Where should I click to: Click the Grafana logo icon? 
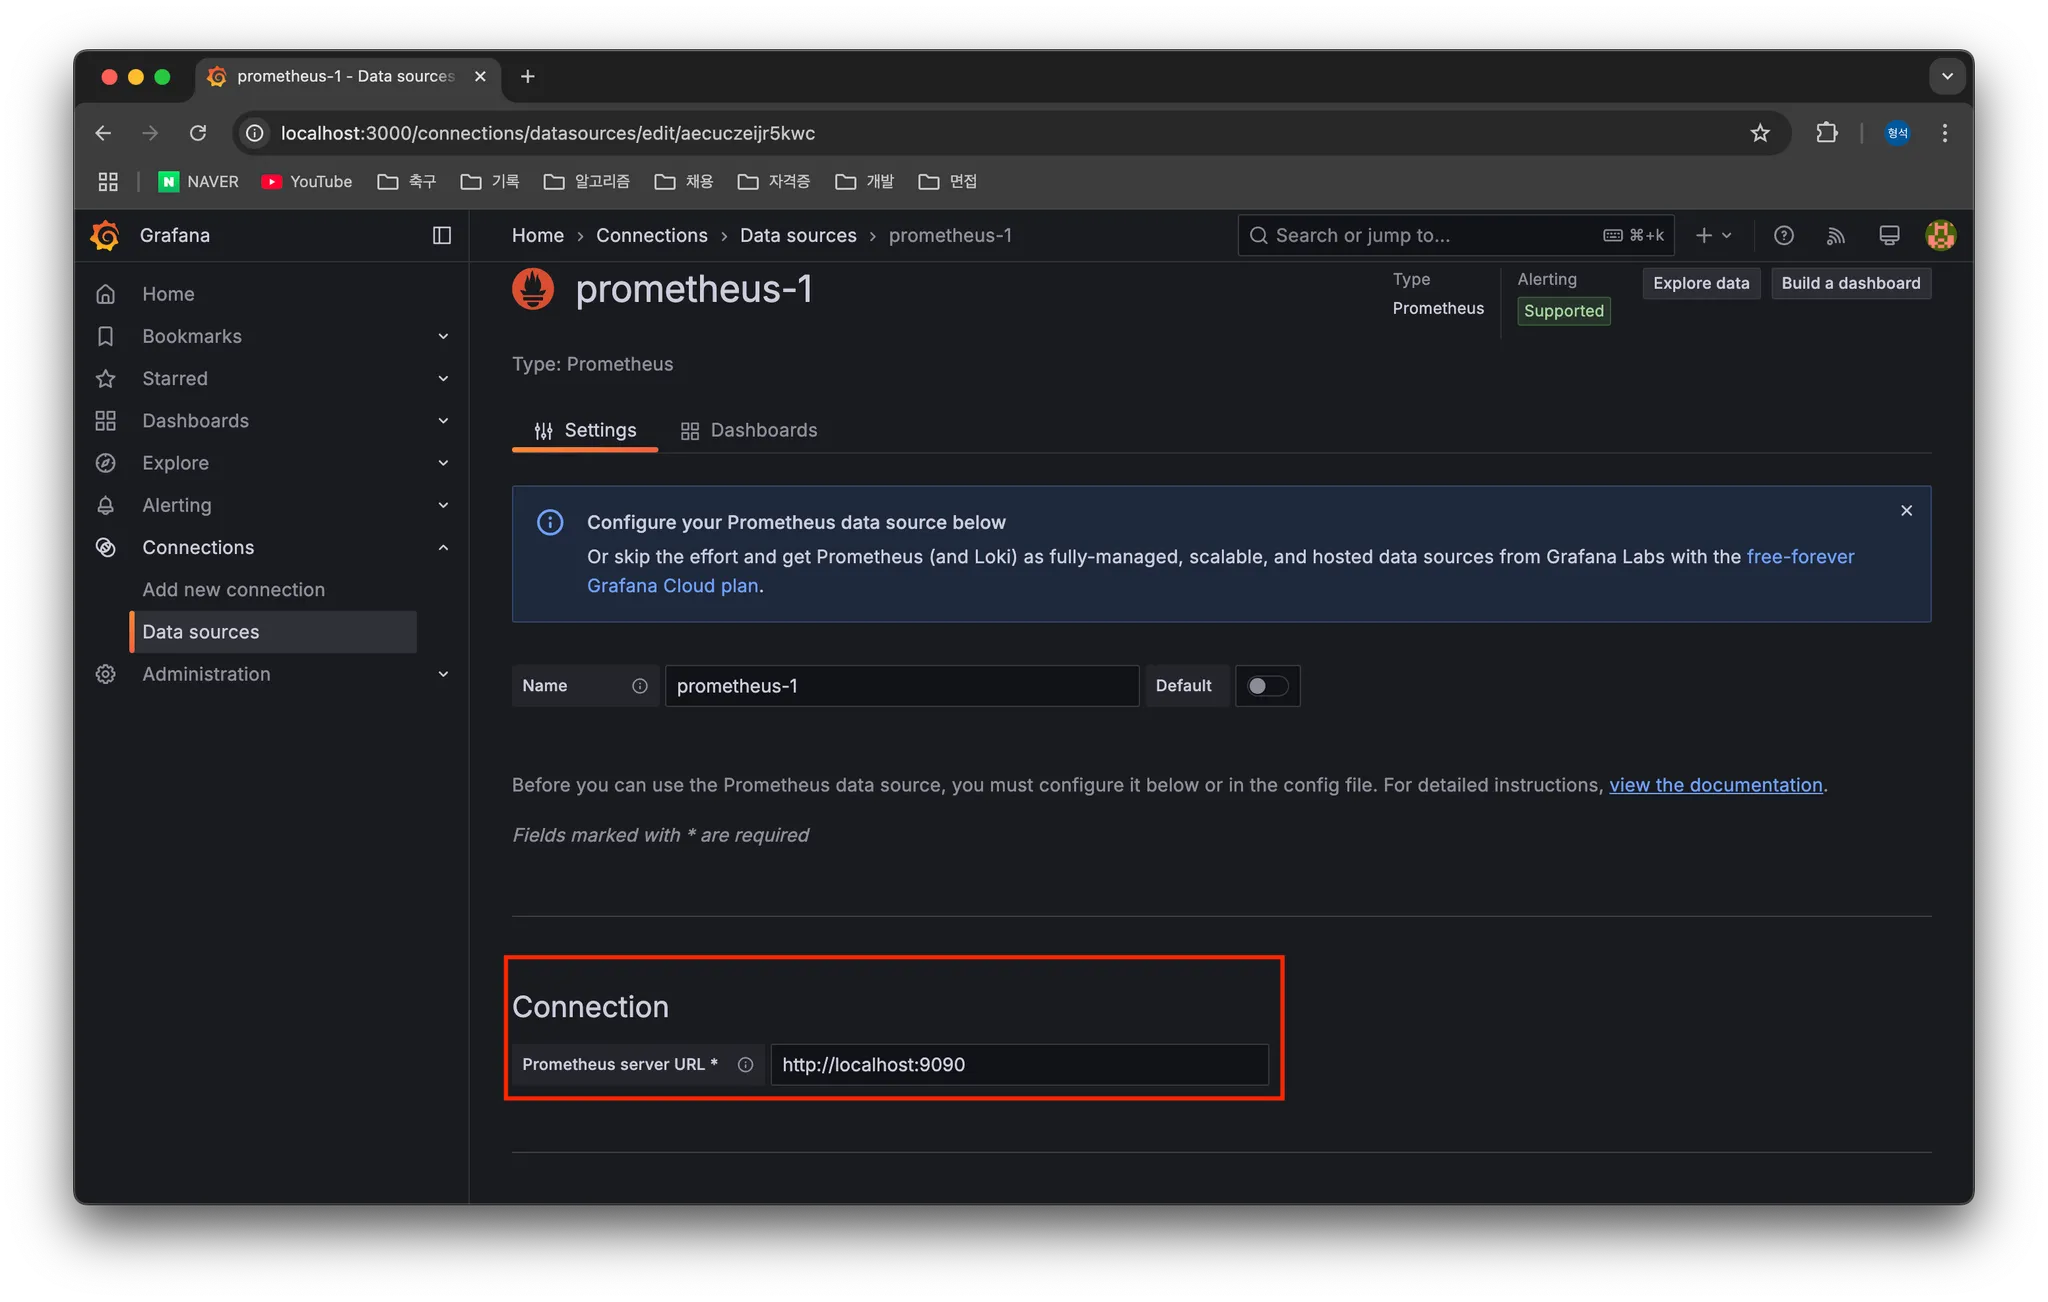pos(105,235)
